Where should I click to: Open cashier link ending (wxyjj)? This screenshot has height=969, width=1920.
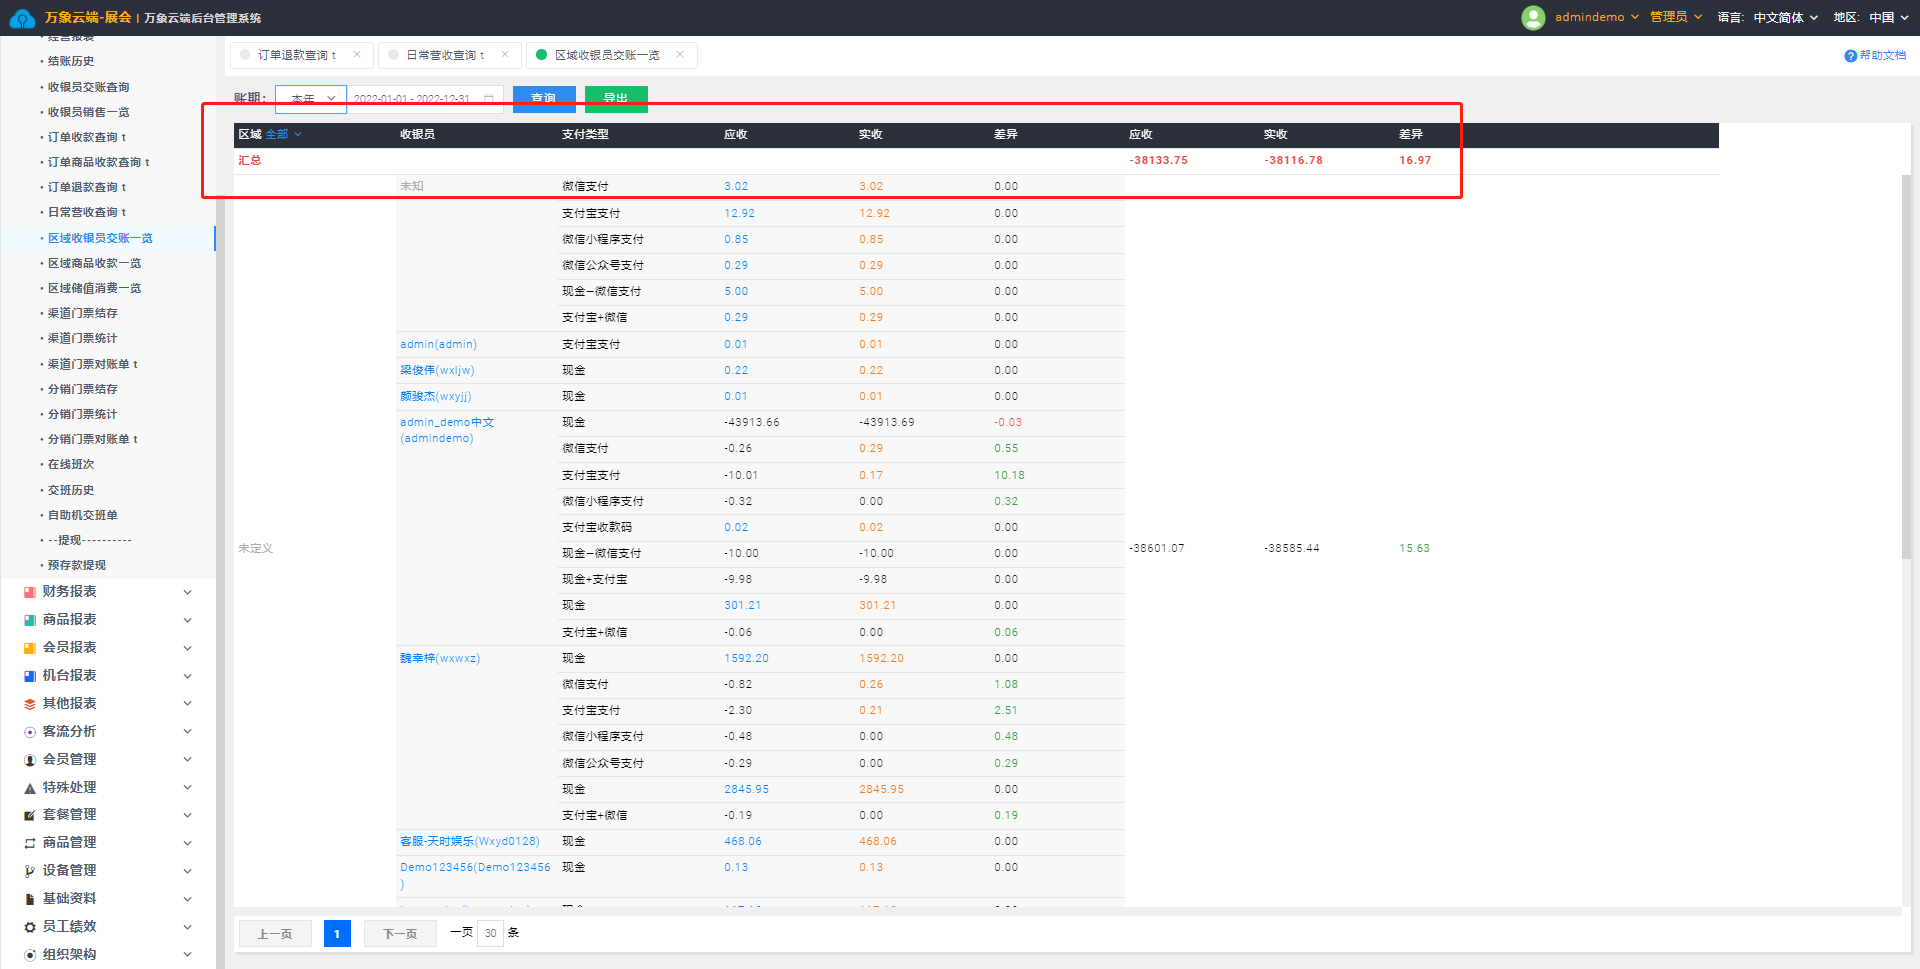tap(435, 396)
